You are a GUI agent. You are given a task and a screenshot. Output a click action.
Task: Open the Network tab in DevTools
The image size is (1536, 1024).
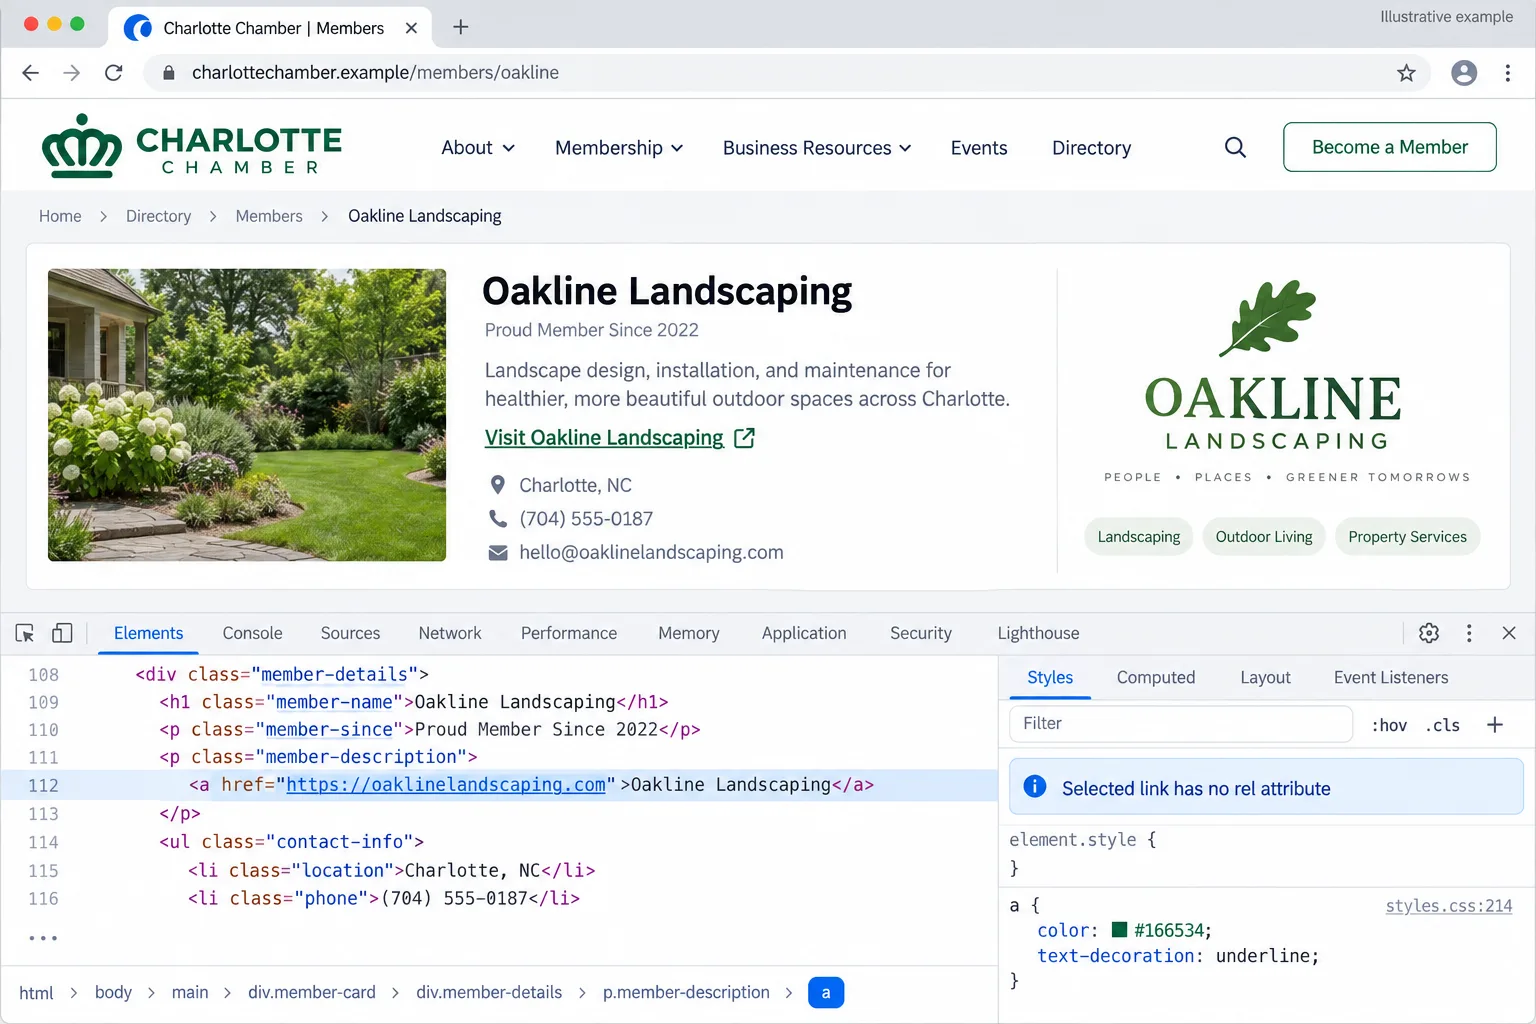(x=450, y=633)
